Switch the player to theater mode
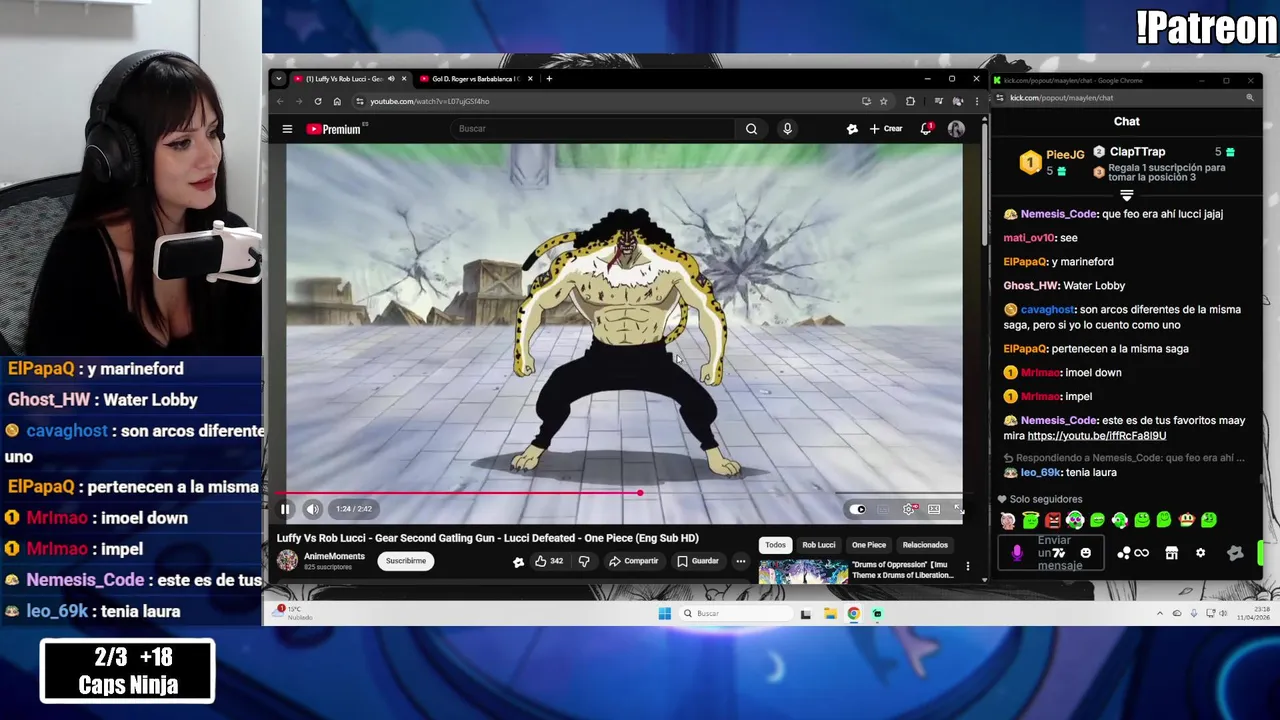The width and height of the screenshot is (1280, 720). tap(934, 509)
